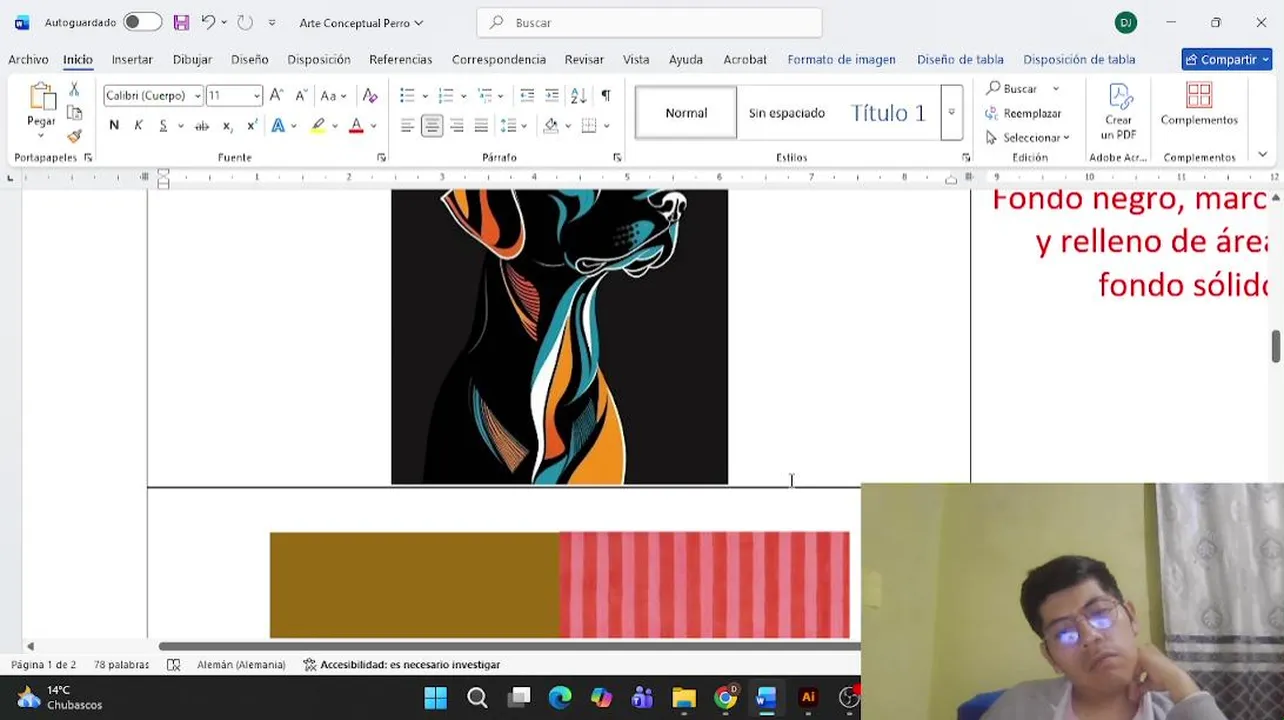The image size is (1284, 720).
Task: Switch to the Referencias tab
Action: [401, 60]
